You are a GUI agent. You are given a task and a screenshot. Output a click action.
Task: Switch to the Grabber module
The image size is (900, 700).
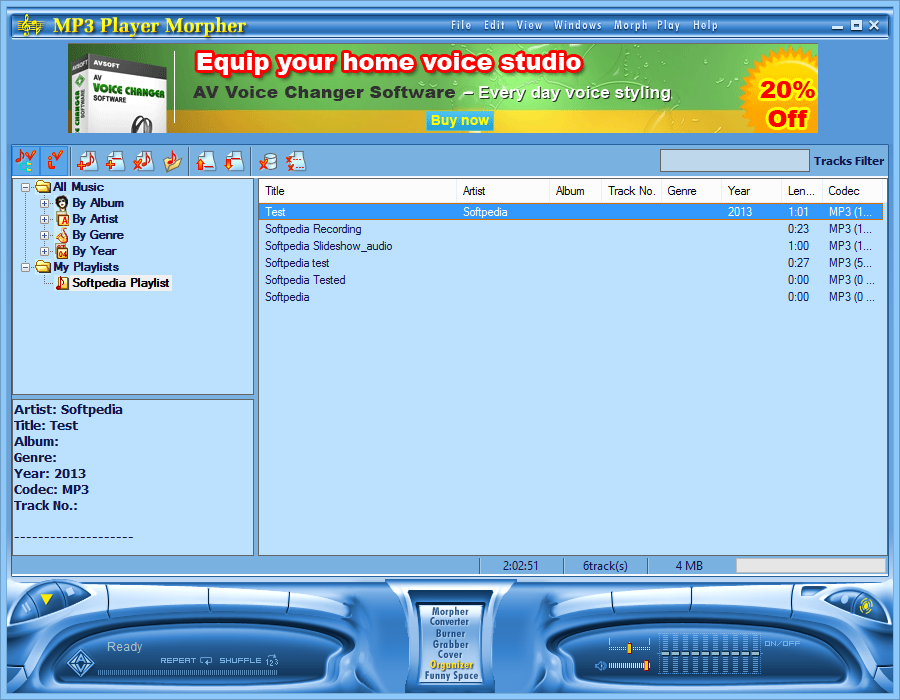point(451,644)
